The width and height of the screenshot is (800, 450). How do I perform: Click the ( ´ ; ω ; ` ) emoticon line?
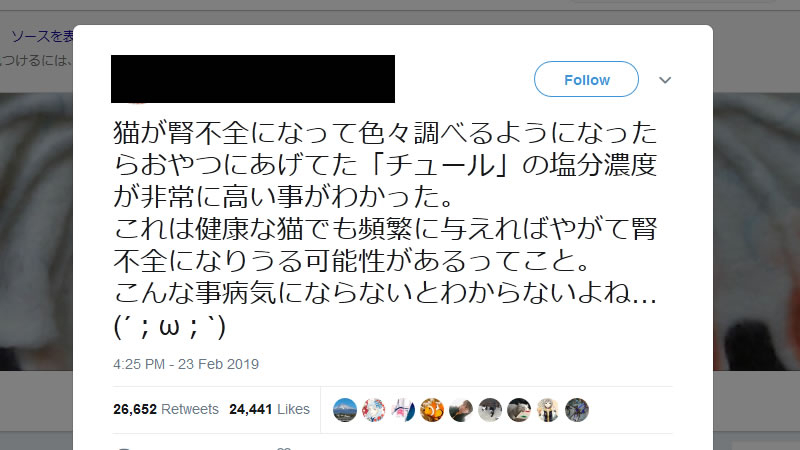(x=169, y=327)
